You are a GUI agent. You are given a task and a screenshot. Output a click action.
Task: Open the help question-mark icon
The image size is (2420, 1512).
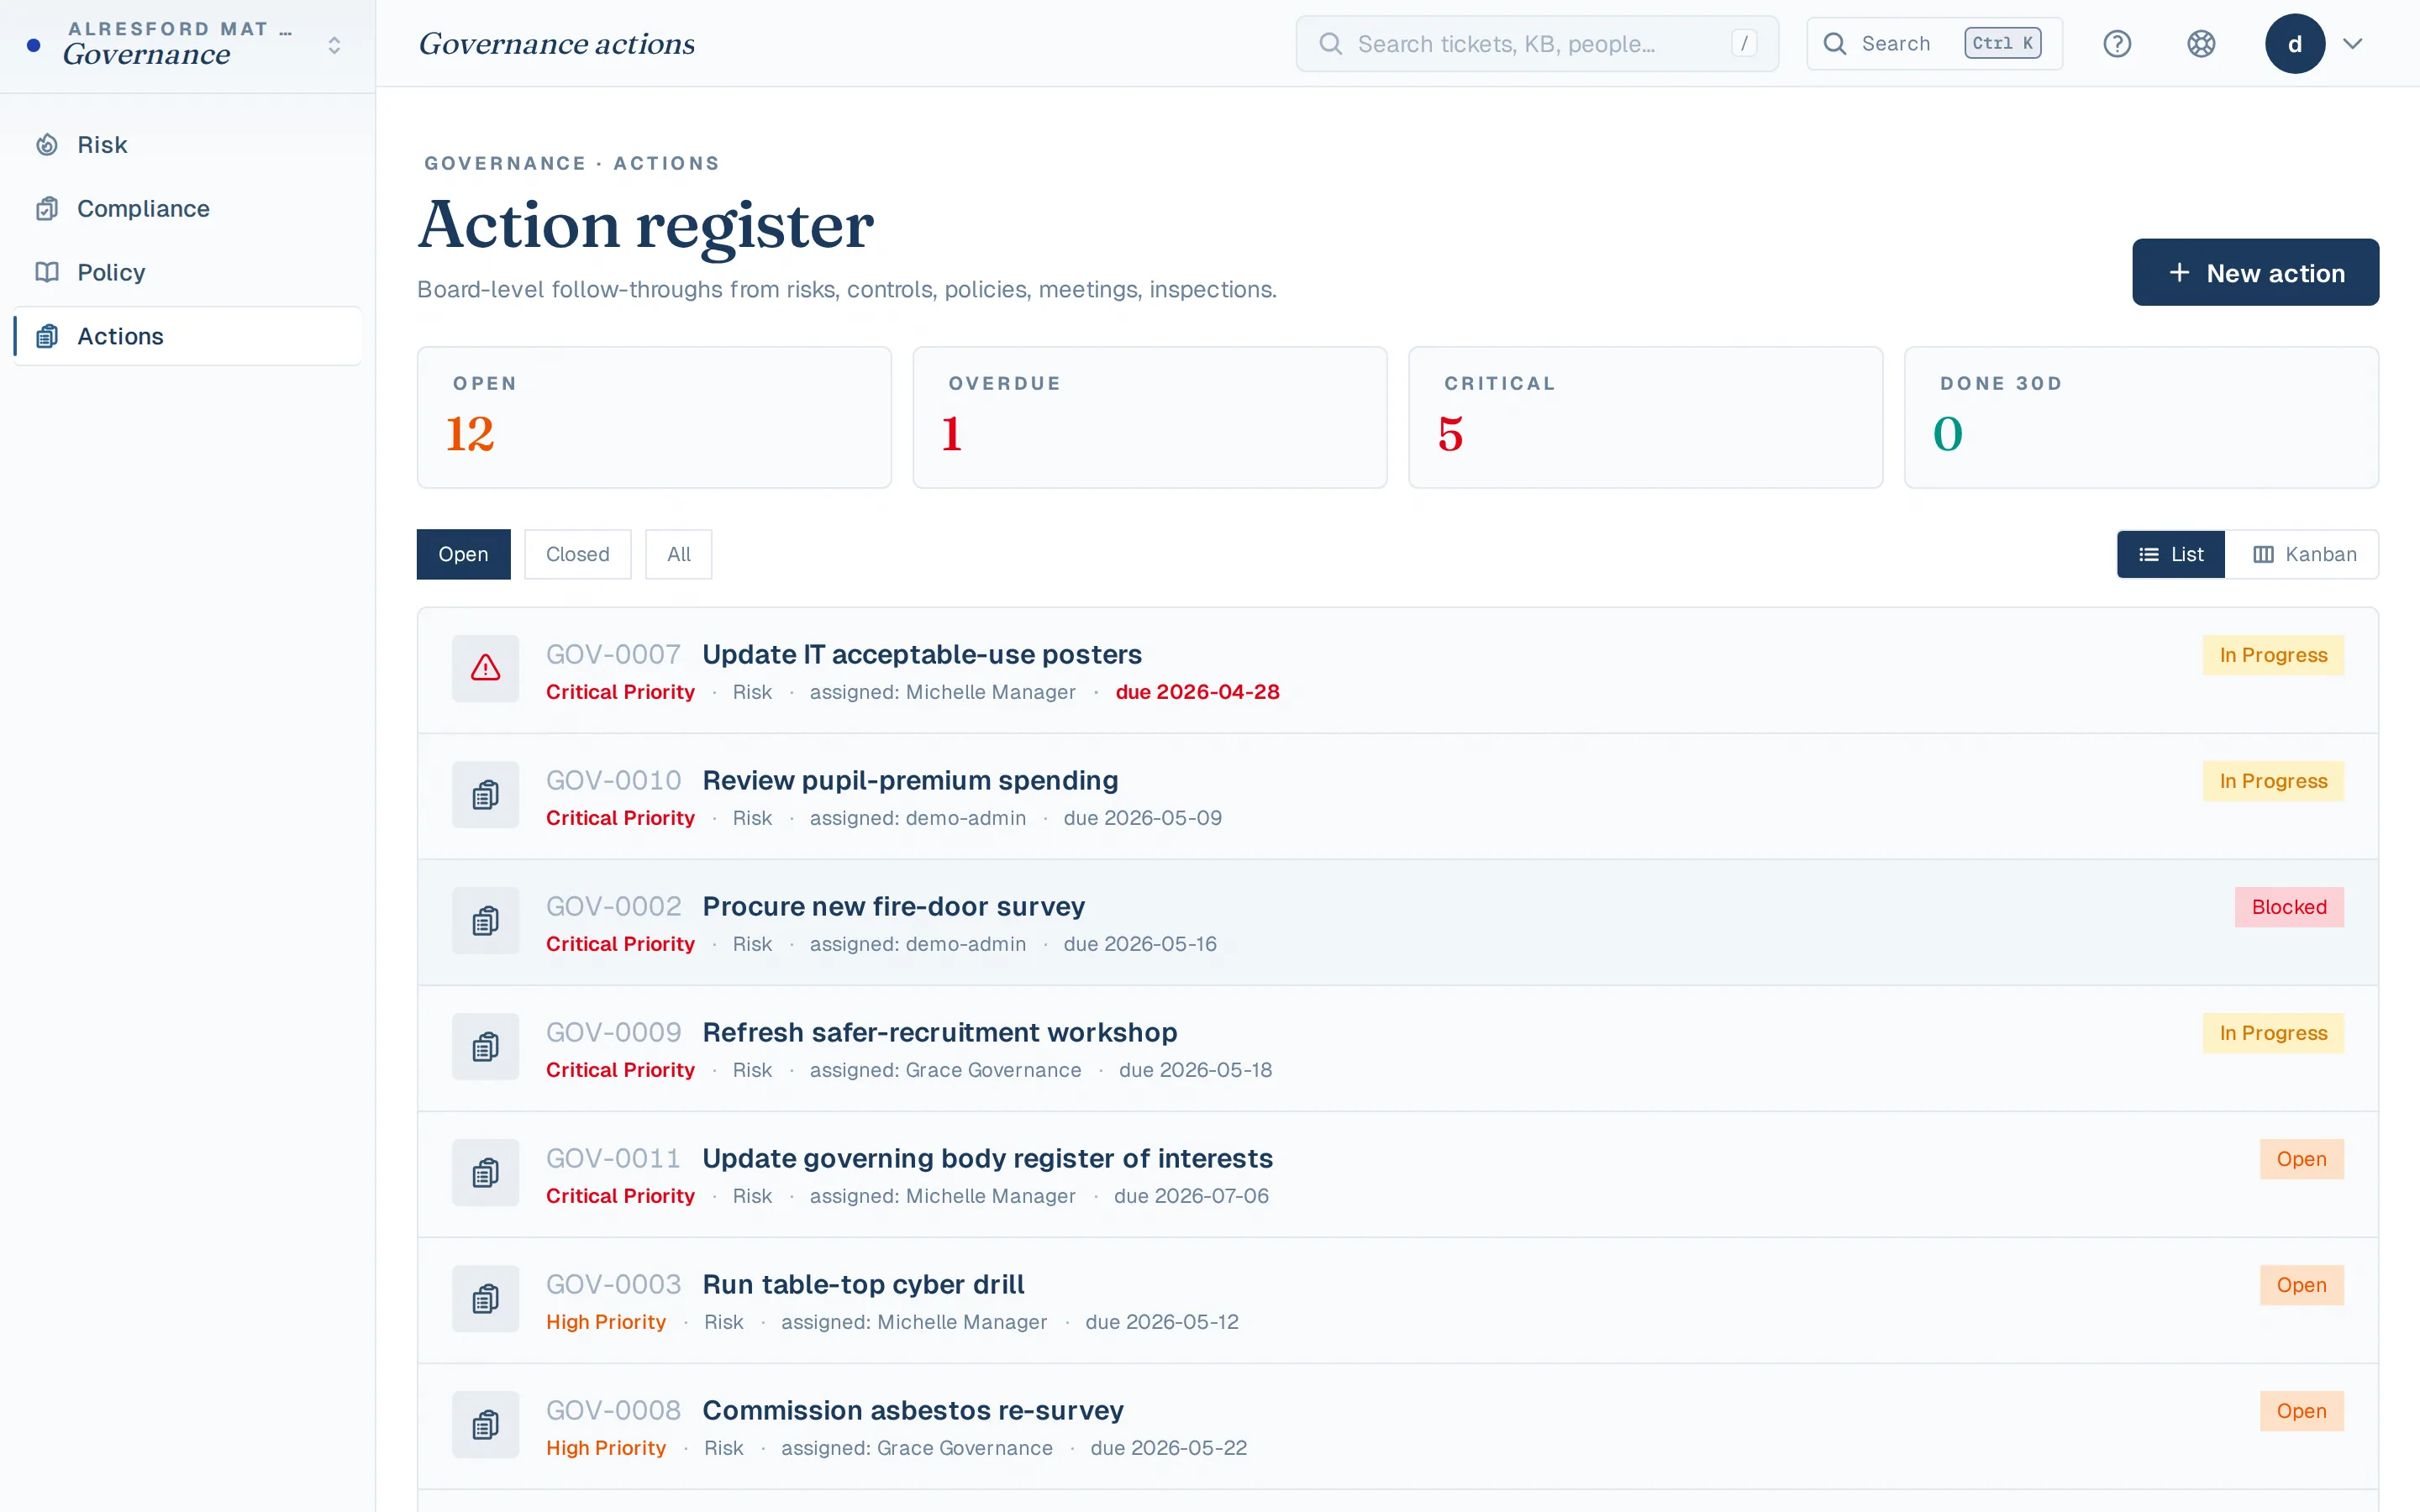click(x=2117, y=44)
